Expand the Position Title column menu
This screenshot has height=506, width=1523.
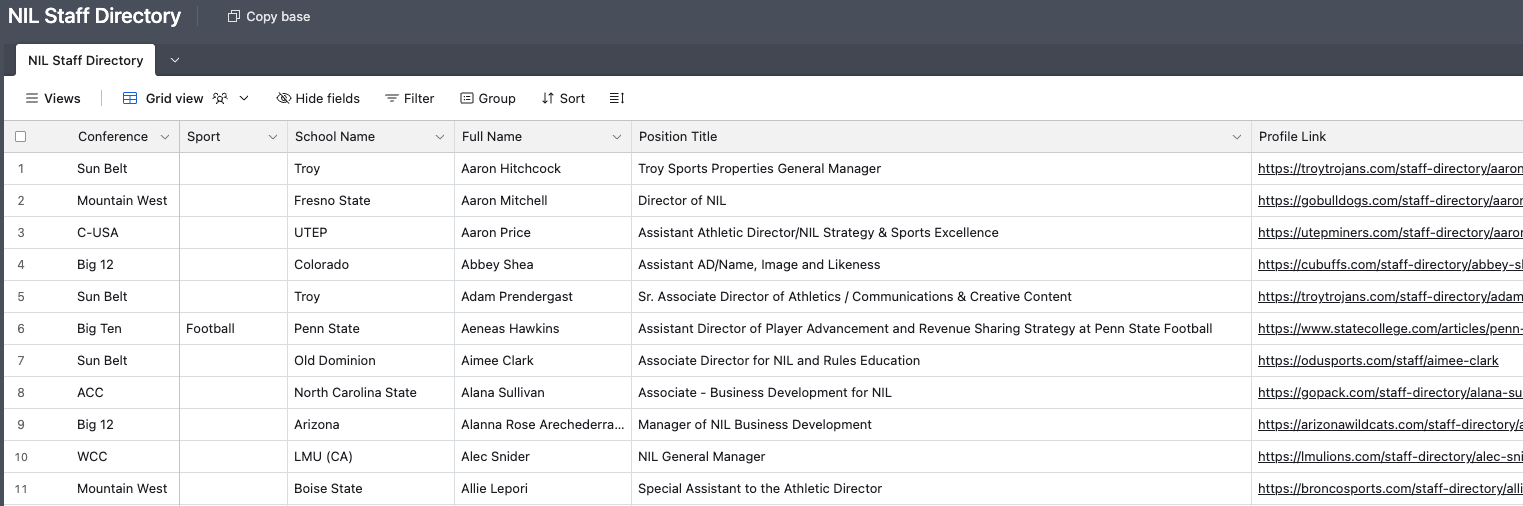1237,137
